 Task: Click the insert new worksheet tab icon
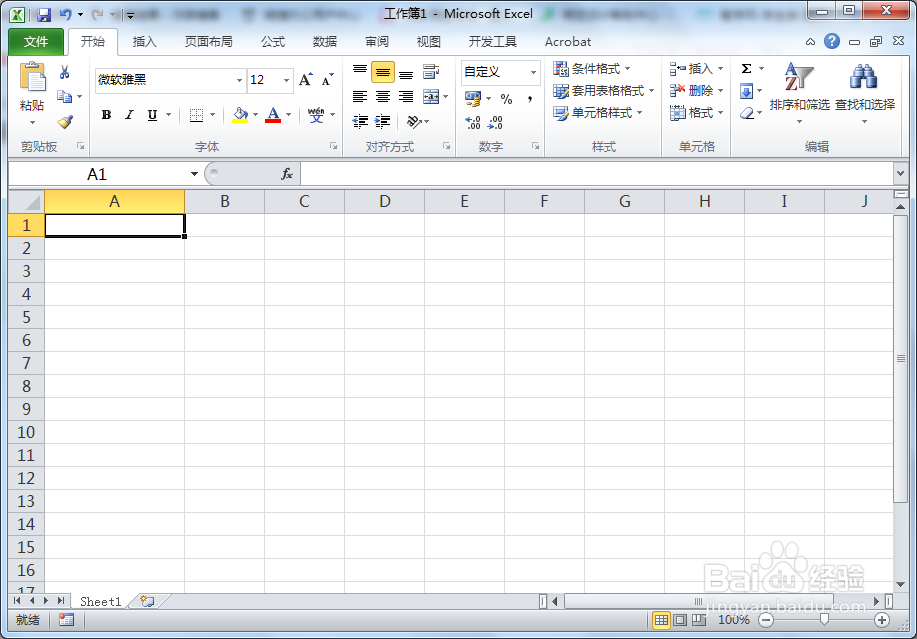(147, 601)
